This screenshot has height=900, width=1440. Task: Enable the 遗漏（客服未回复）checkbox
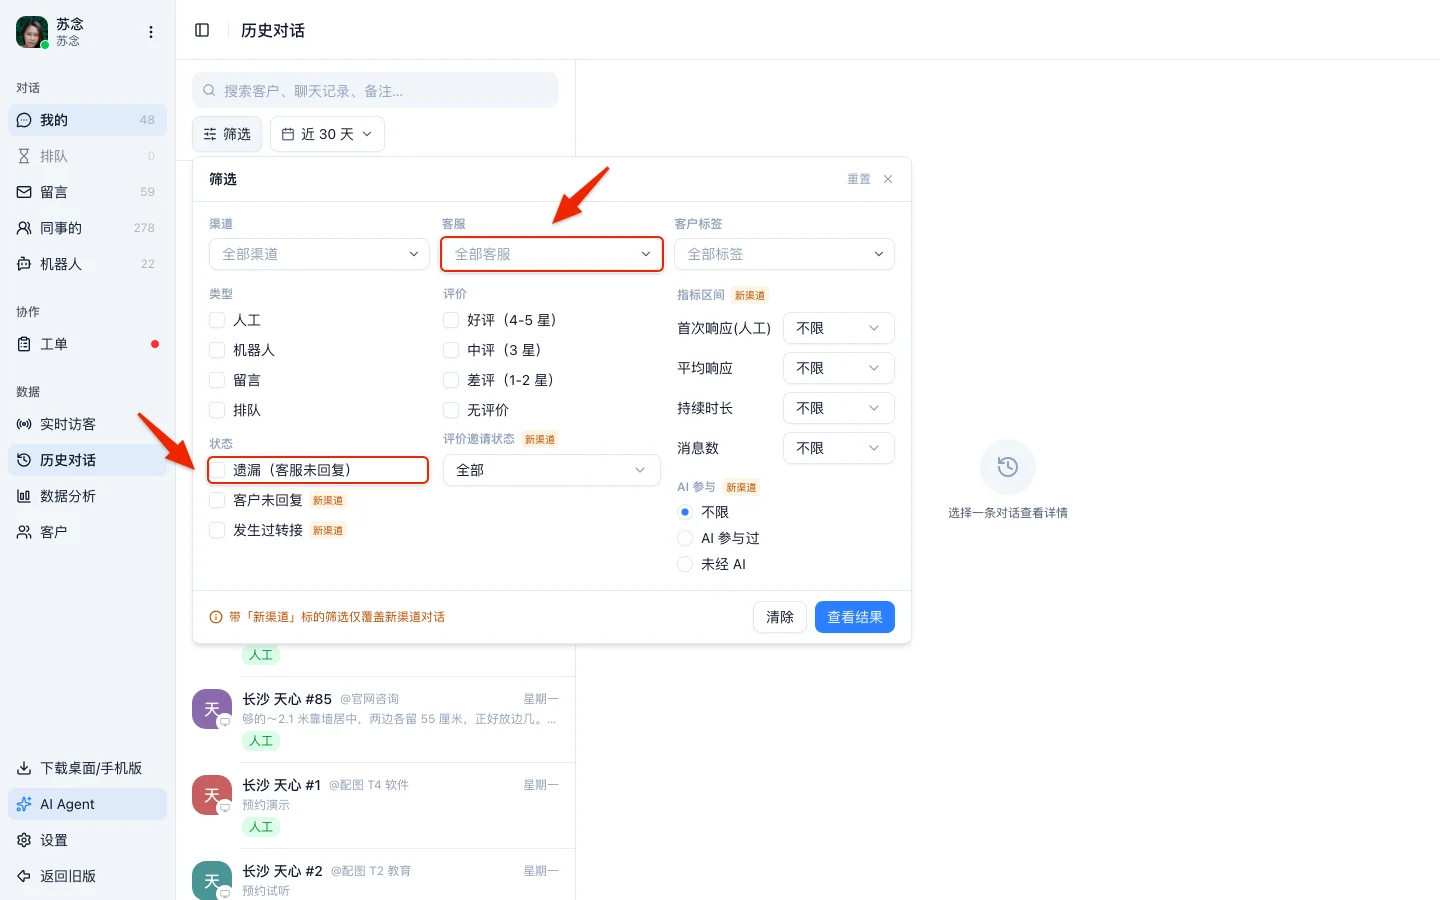217,470
